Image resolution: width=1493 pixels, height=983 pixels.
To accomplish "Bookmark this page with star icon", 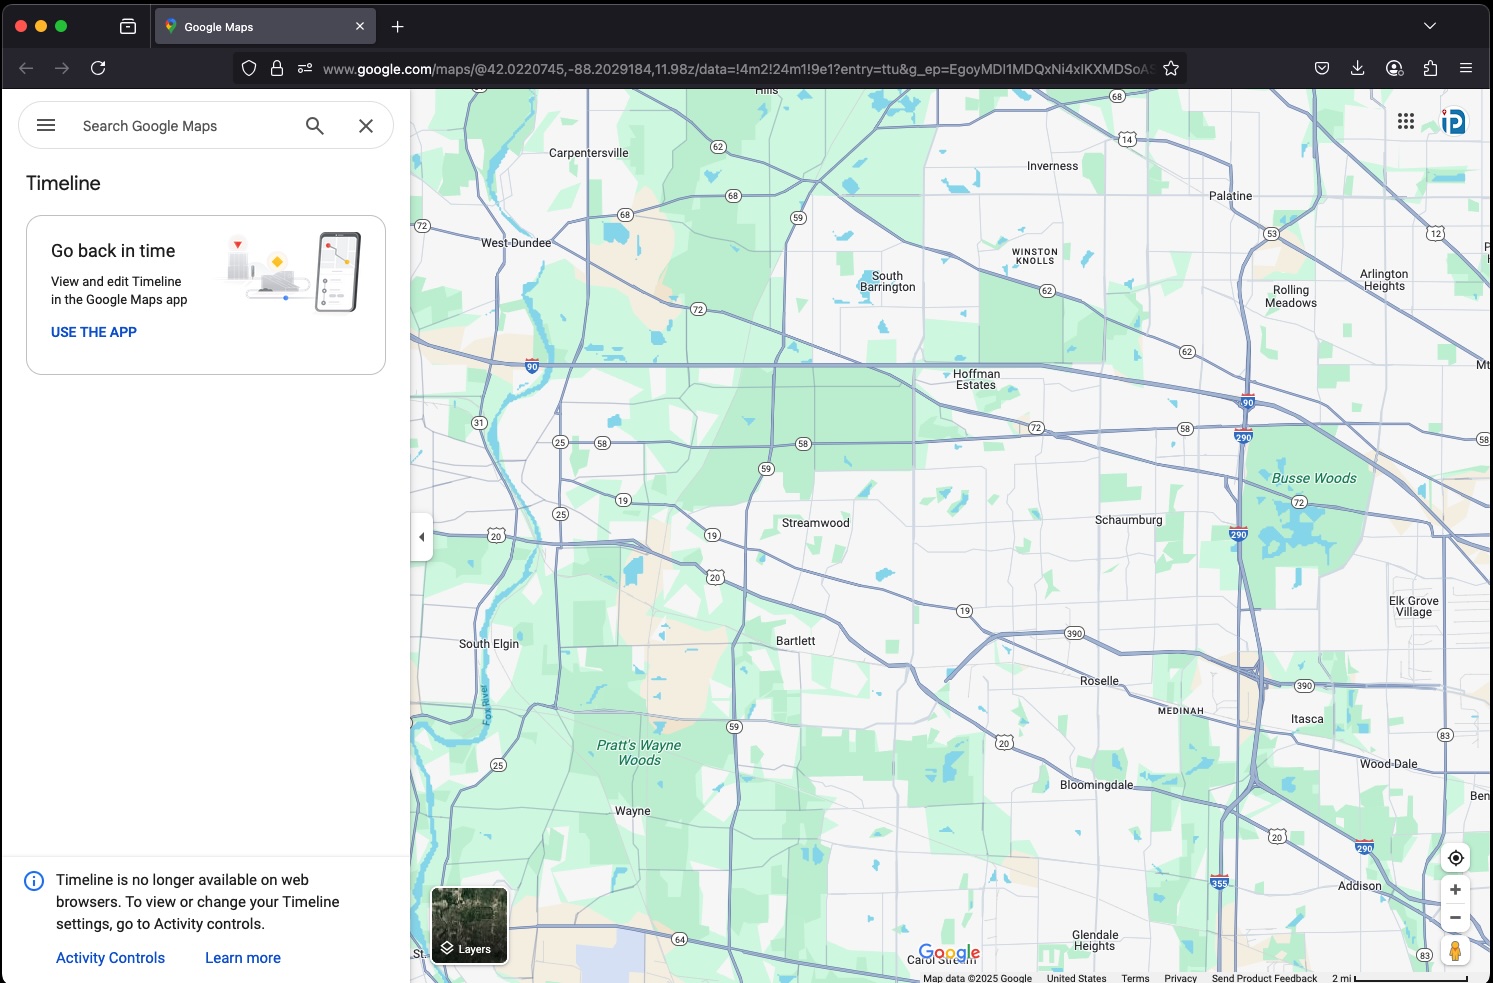I will (1171, 68).
